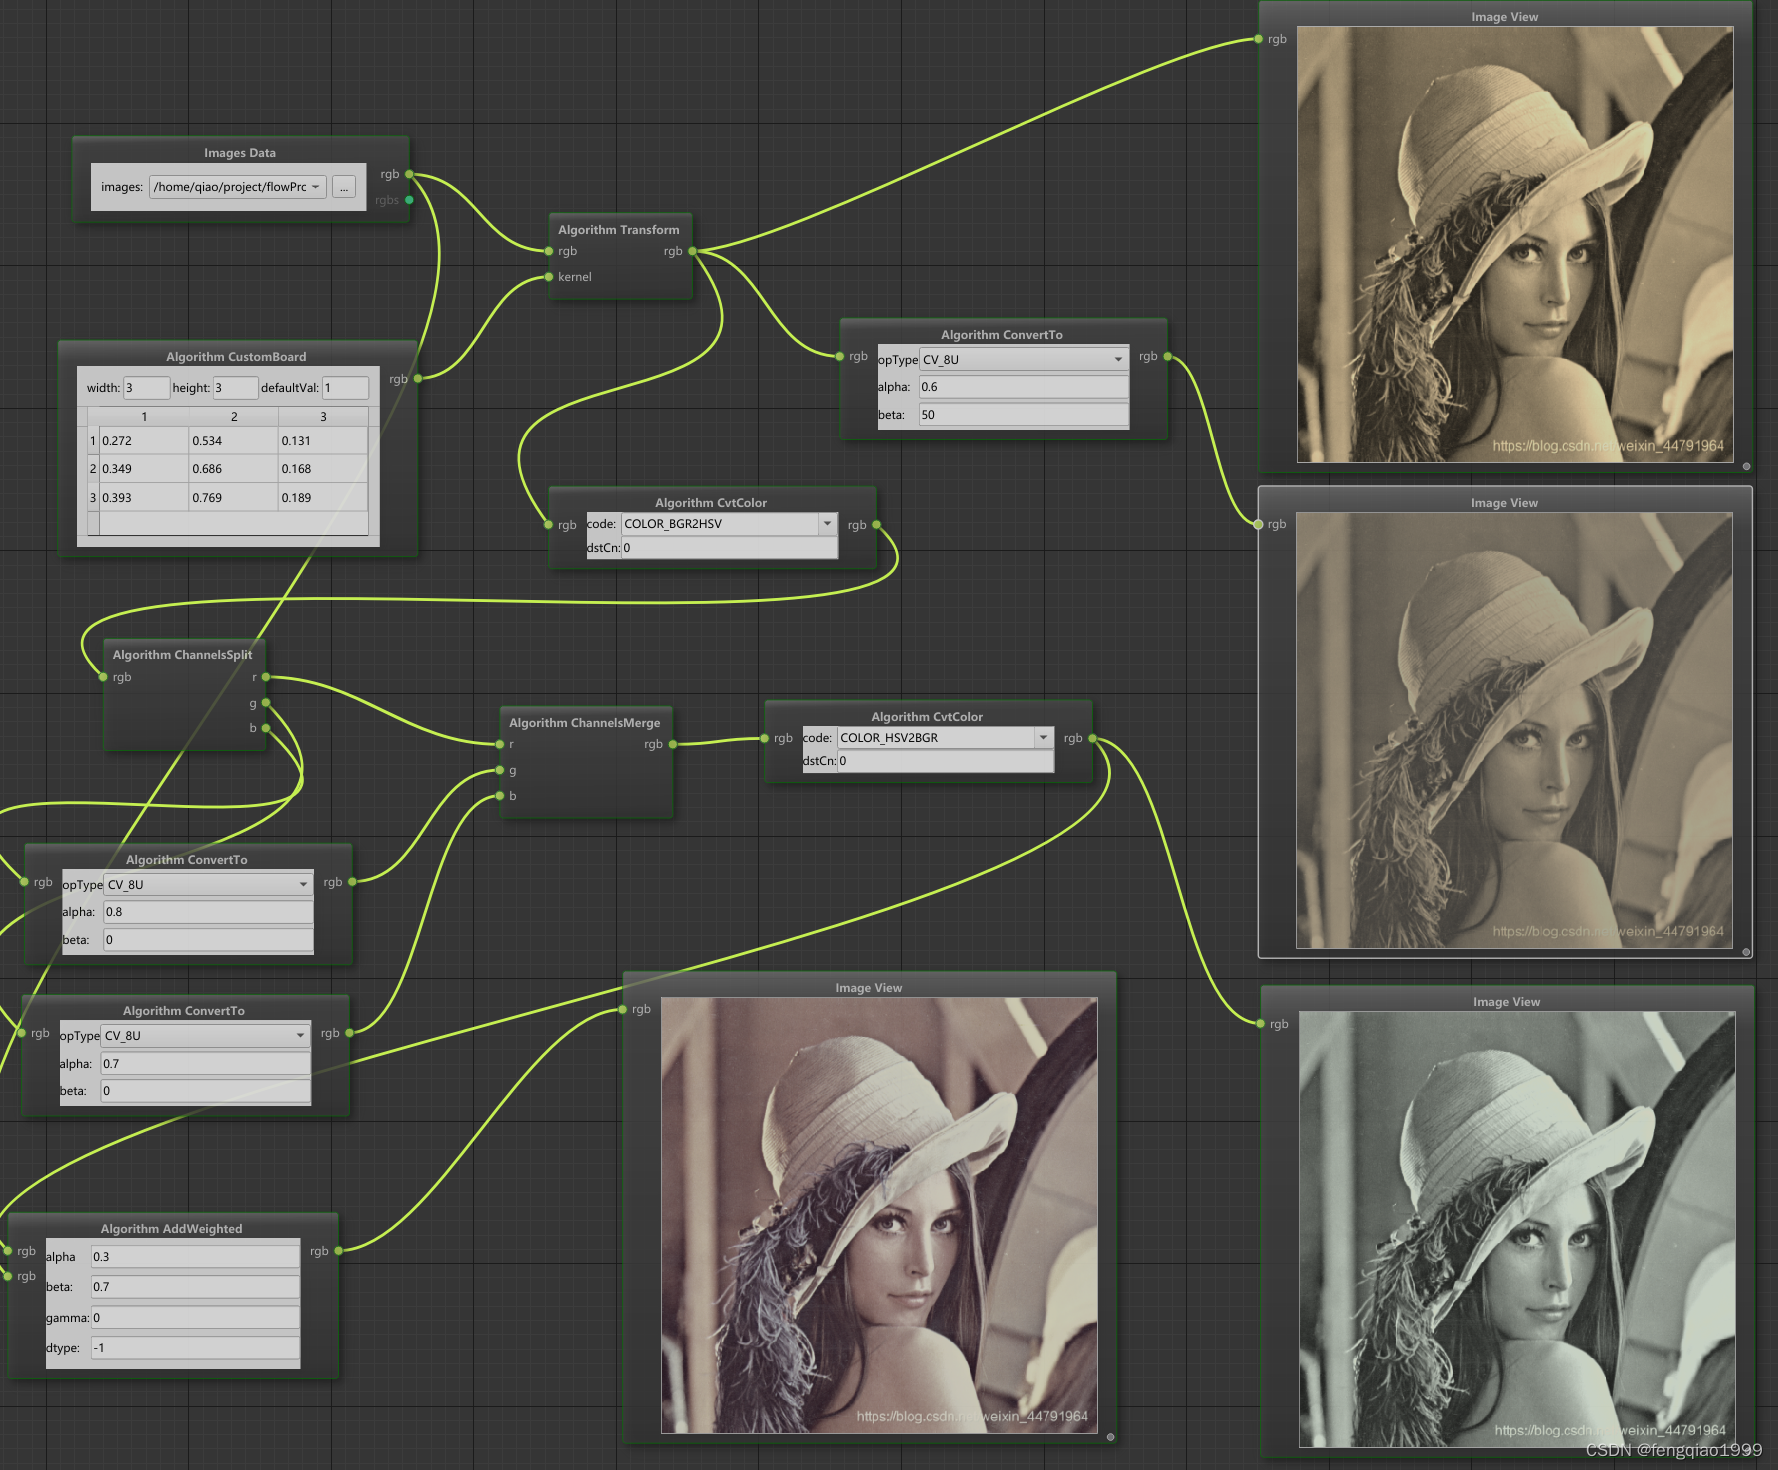Click rgb input port of middle right Image View
The height and width of the screenshot is (1470, 1778).
1259,524
